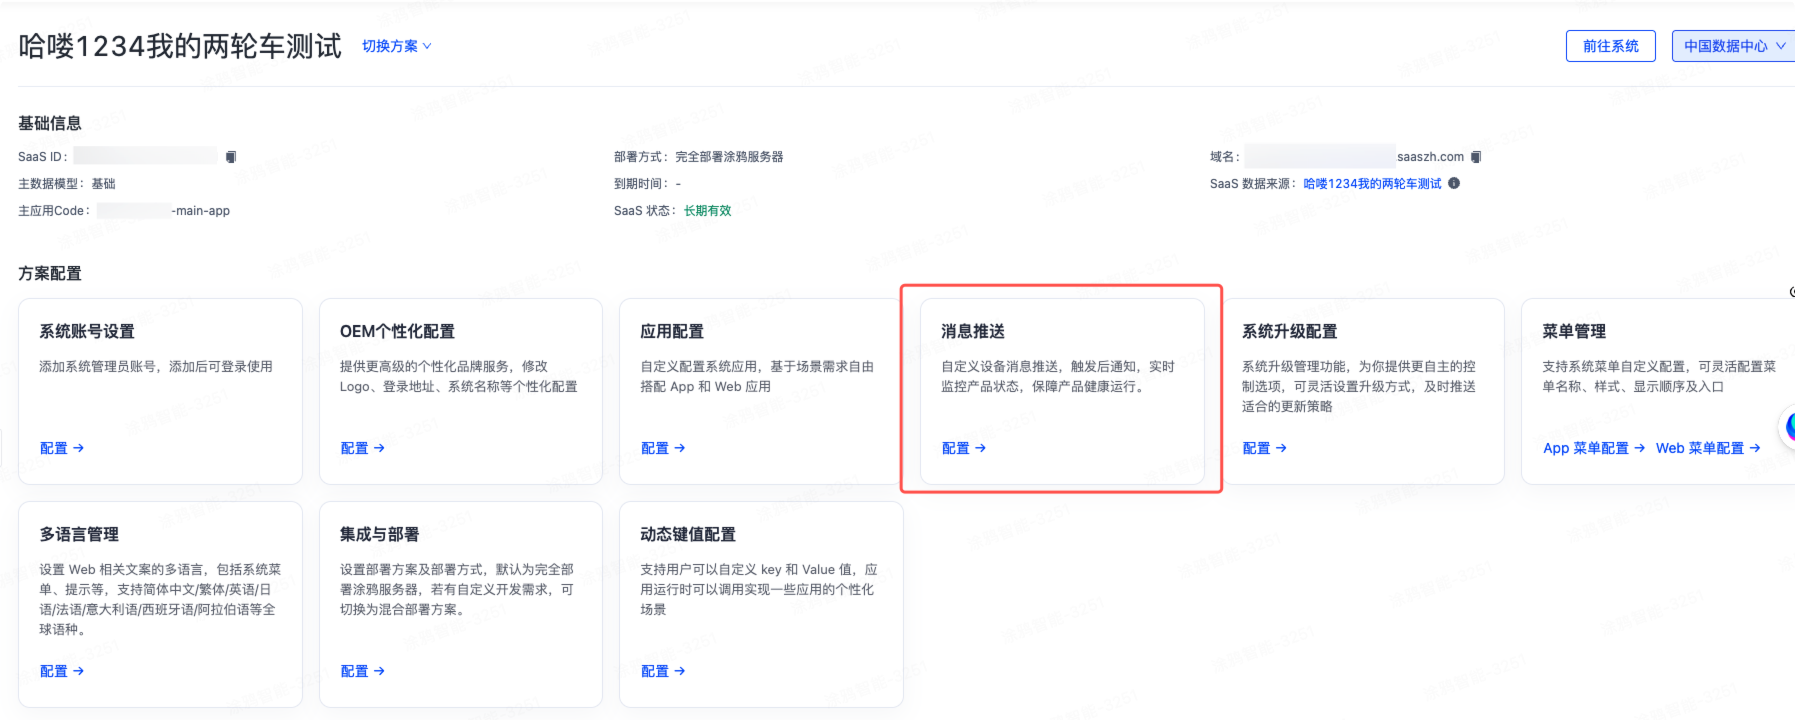Open the Web 菜单配置 link
The image size is (1795, 720).
pyautogui.click(x=1708, y=448)
